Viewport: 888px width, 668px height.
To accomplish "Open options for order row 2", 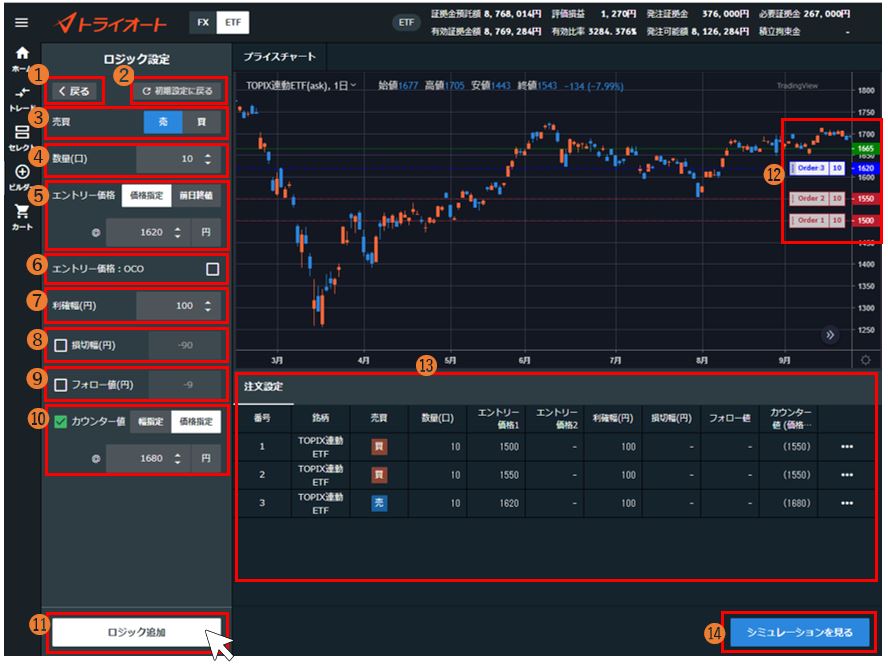I will point(847,475).
